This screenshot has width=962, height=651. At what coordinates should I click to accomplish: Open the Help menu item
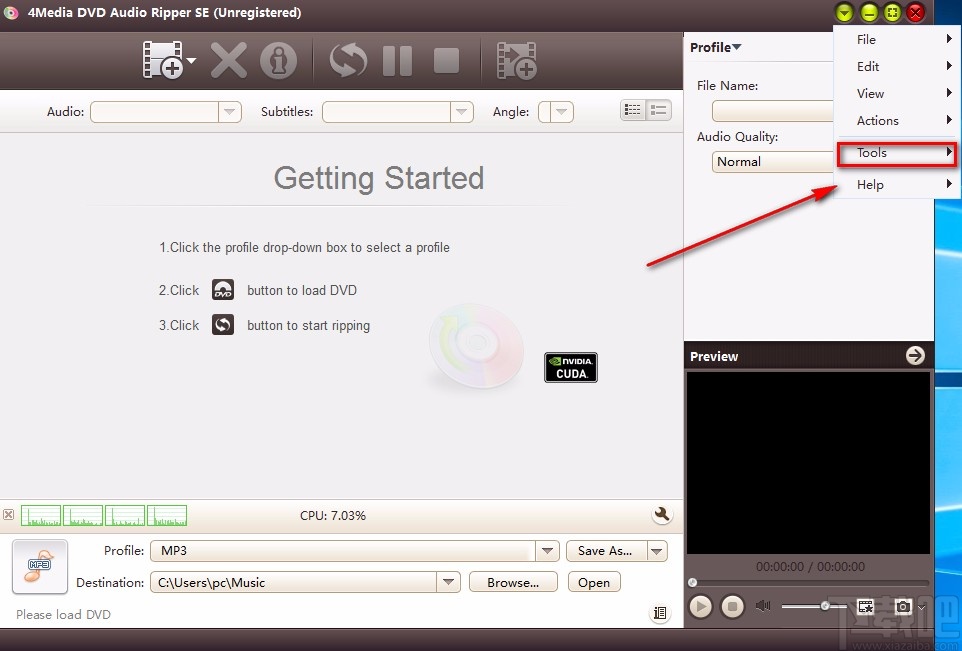[x=870, y=185]
